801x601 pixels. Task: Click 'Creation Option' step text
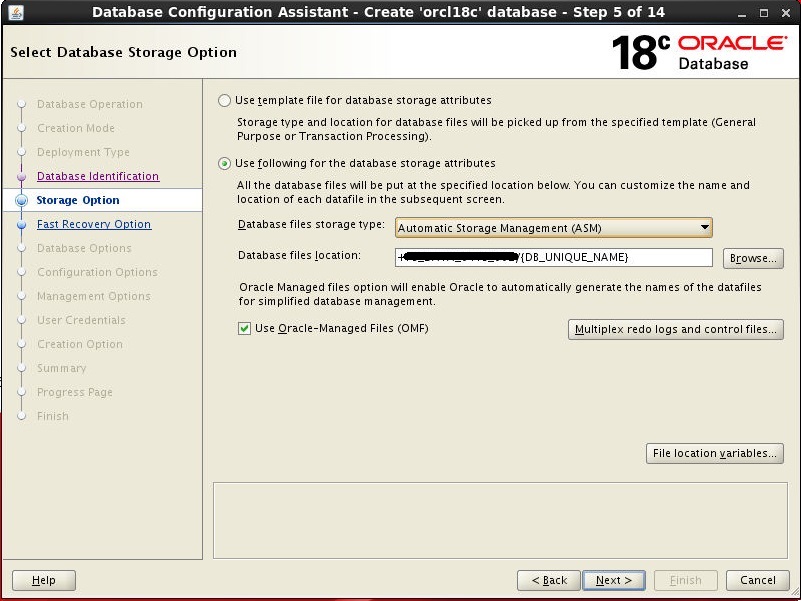80,344
